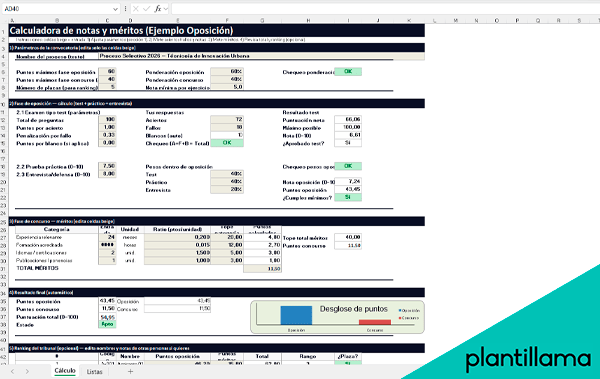Select the Aciertos value 72
Viewport: 600px width, 379px height.
tap(227, 119)
